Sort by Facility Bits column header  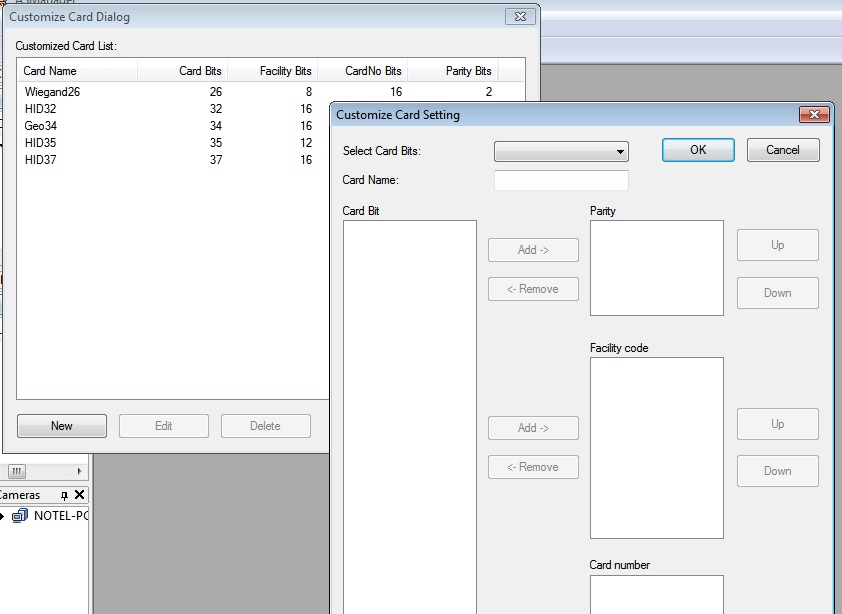tap(273, 71)
